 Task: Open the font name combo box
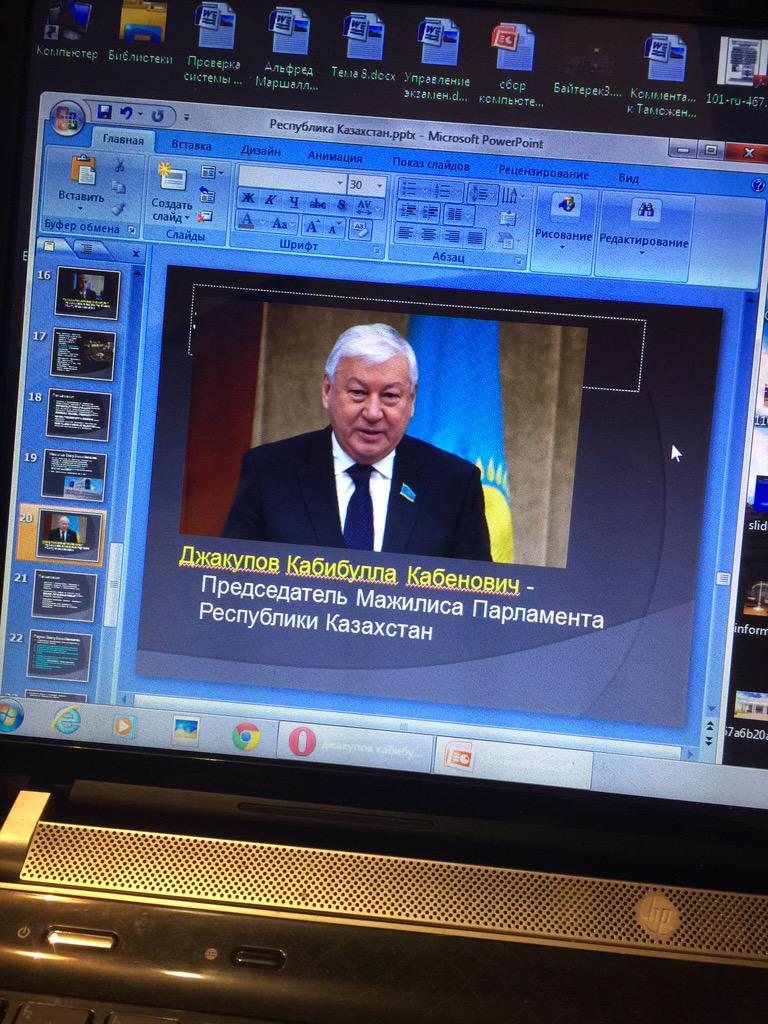click(293, 180)
